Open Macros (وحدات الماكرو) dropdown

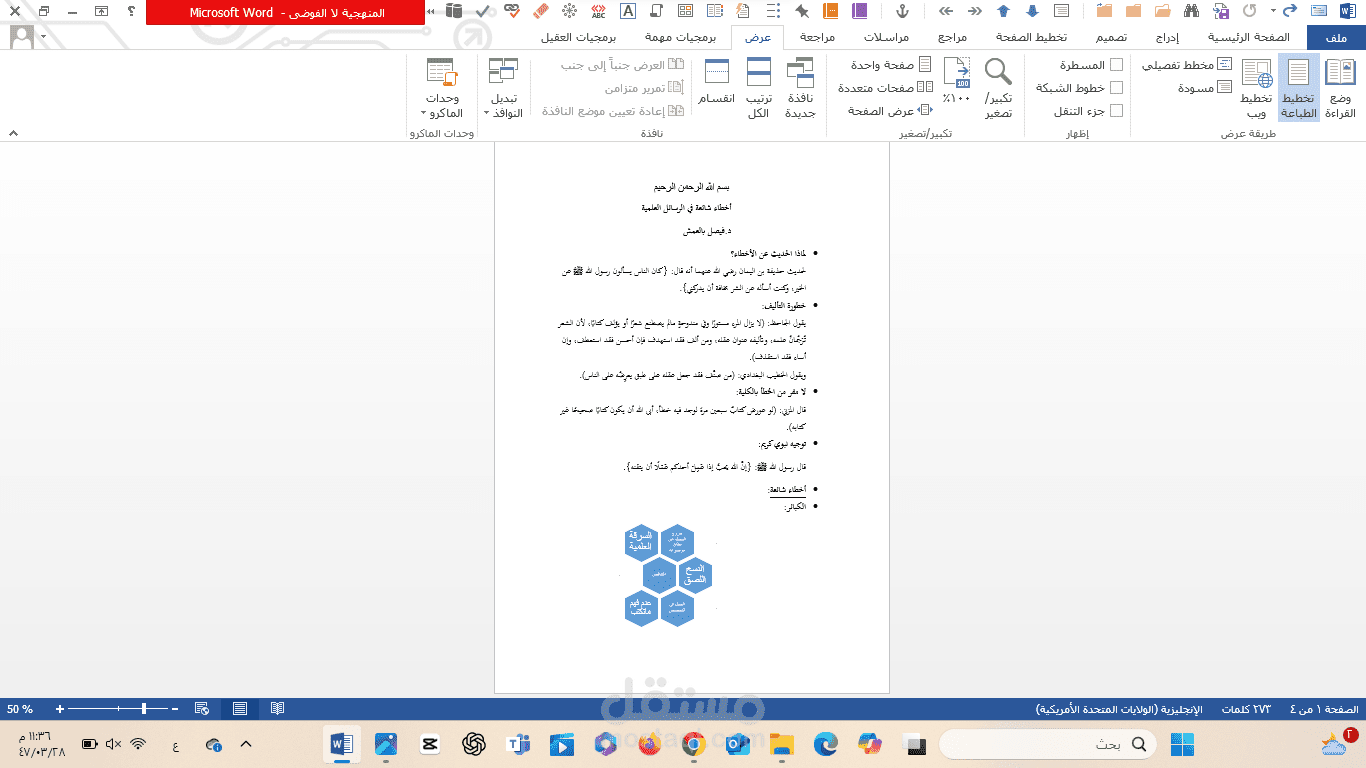tap(441, 88)
